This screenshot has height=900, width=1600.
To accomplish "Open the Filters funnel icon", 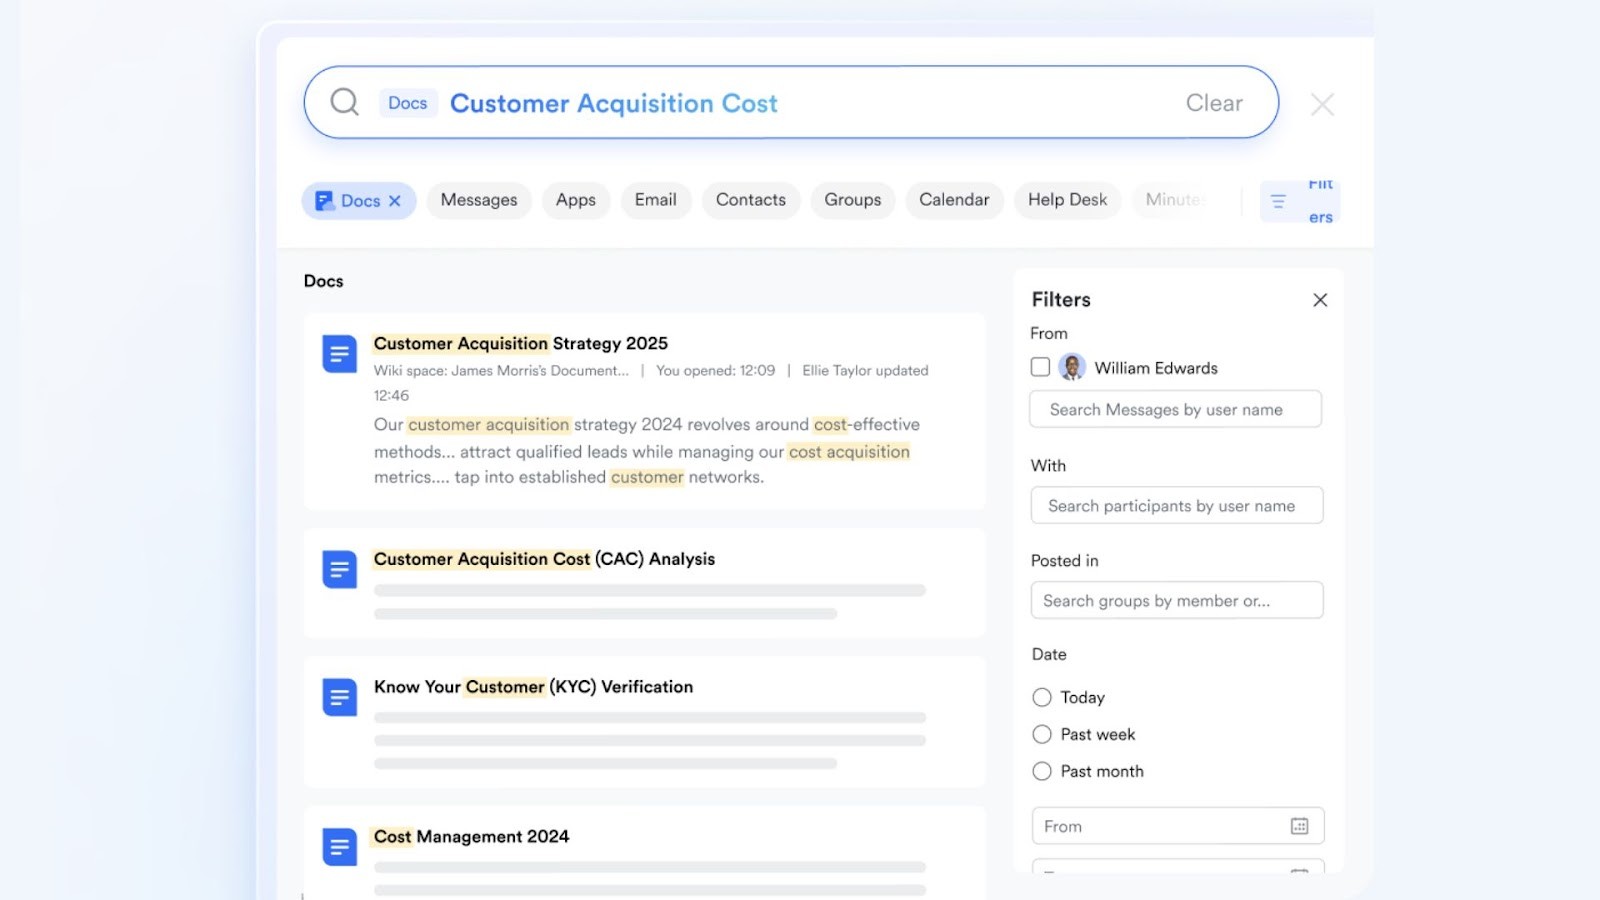I will pos(1278,200).
